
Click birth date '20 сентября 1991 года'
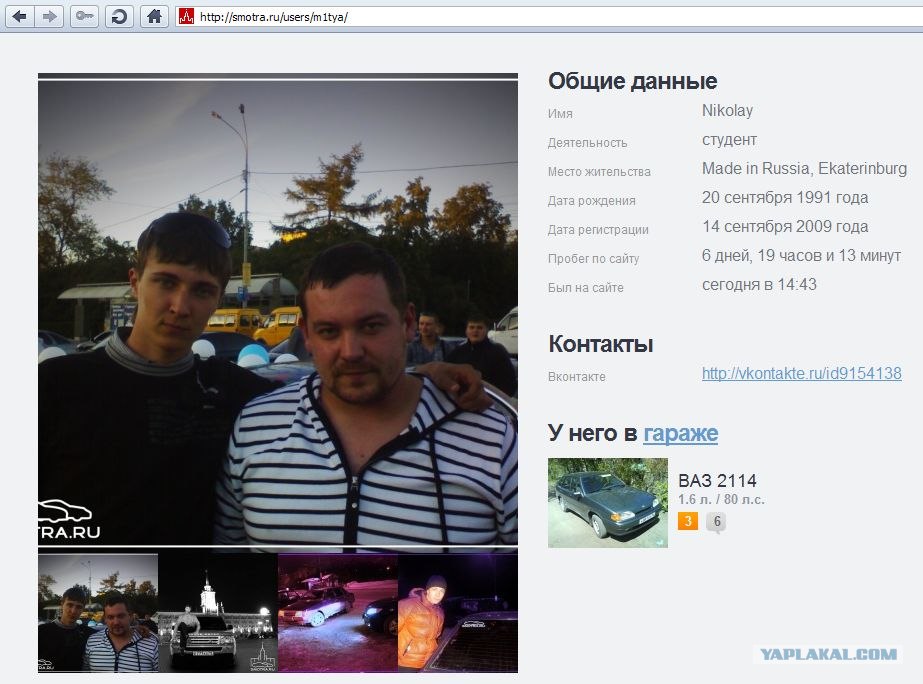785,197
